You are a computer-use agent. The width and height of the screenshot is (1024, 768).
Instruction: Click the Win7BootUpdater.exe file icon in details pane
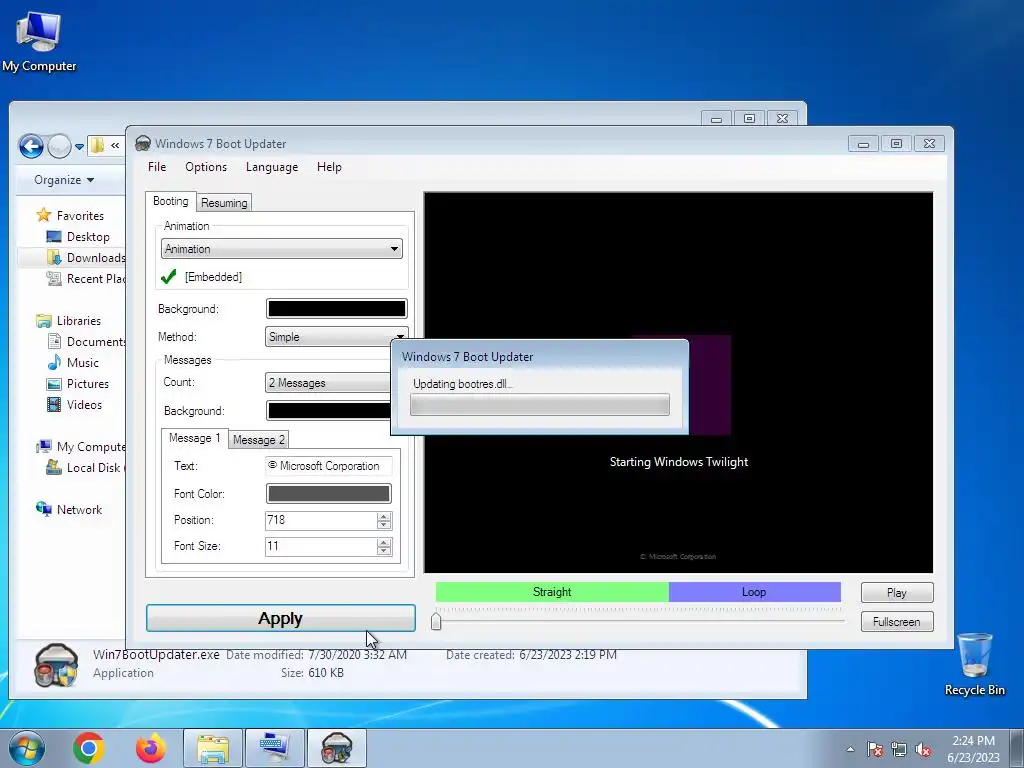point(56,665)
